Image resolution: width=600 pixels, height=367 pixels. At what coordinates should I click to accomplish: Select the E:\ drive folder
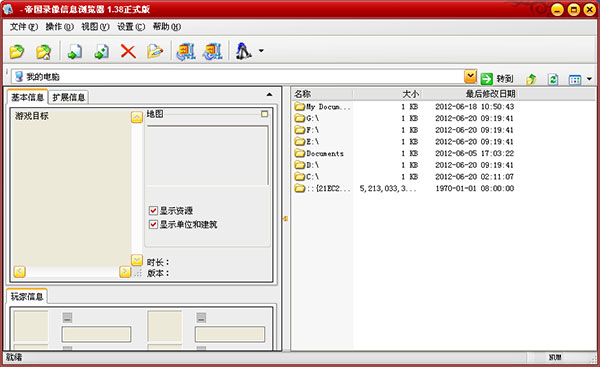click(x=307, y=142)
